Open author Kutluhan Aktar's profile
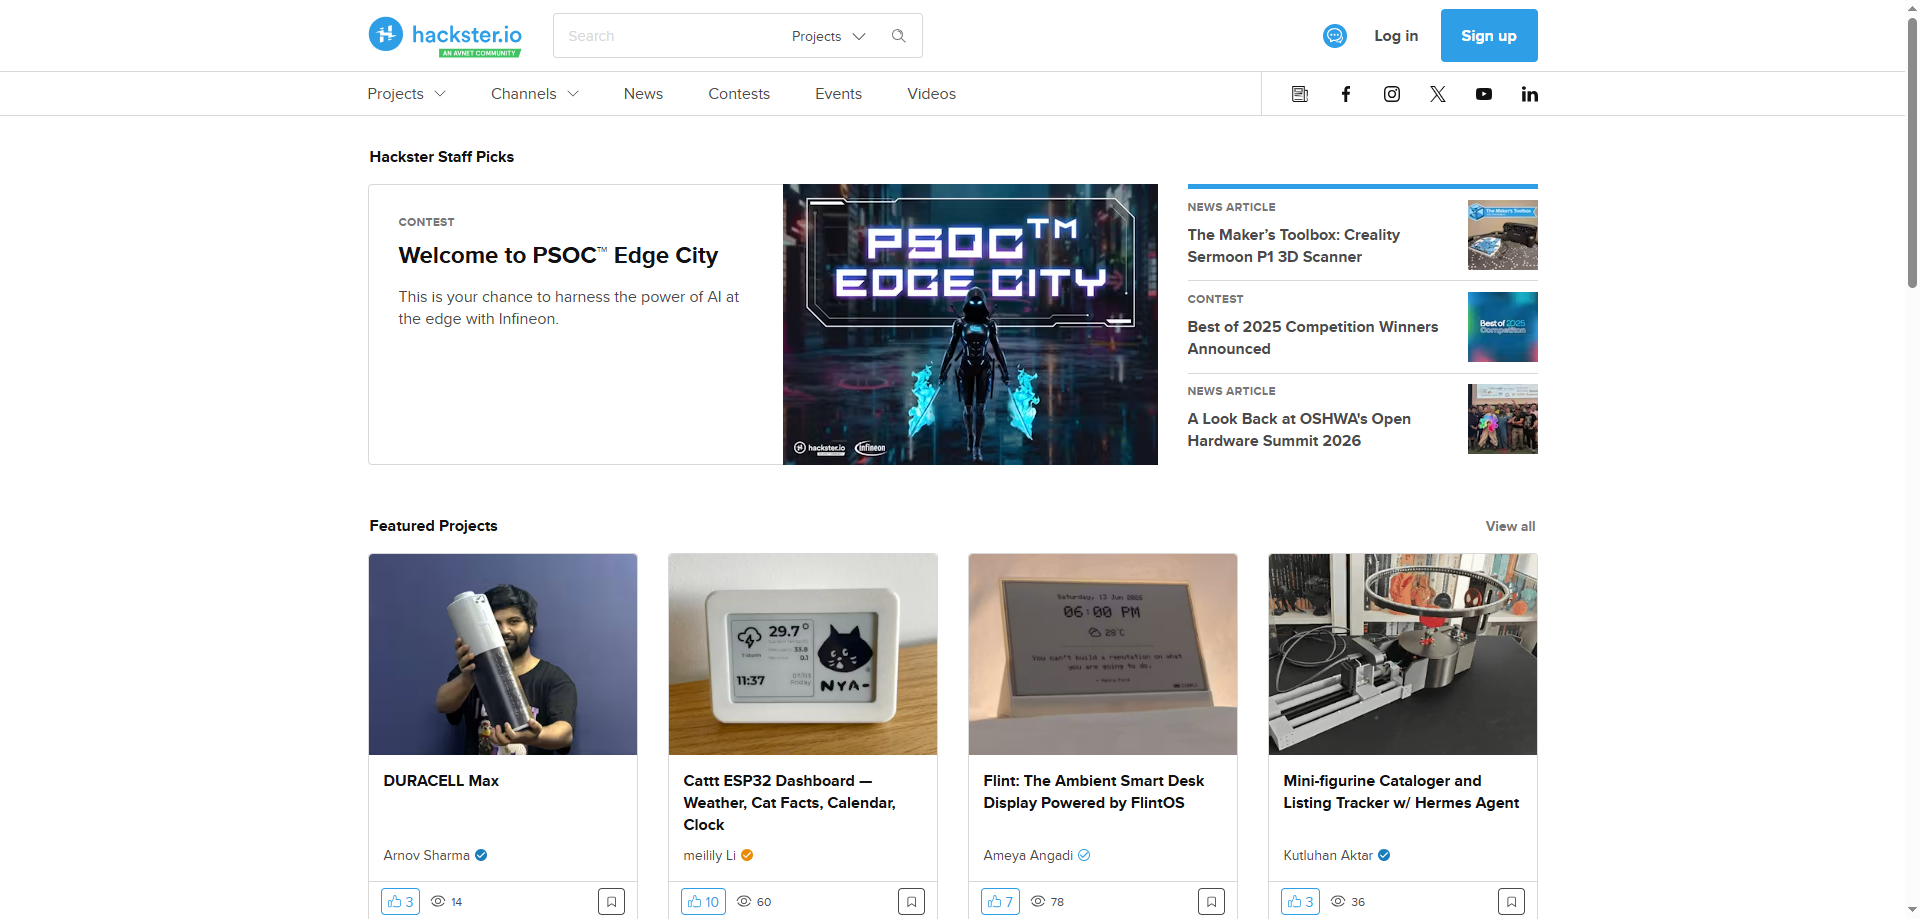 coord(1328,855)
